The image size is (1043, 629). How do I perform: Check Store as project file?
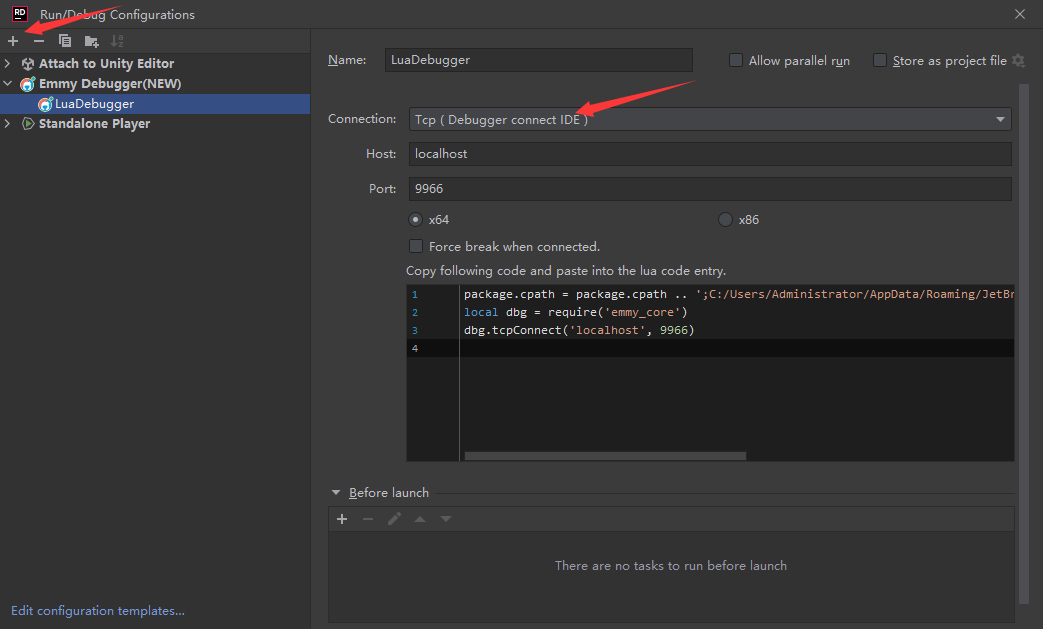(x=879, y=60)
